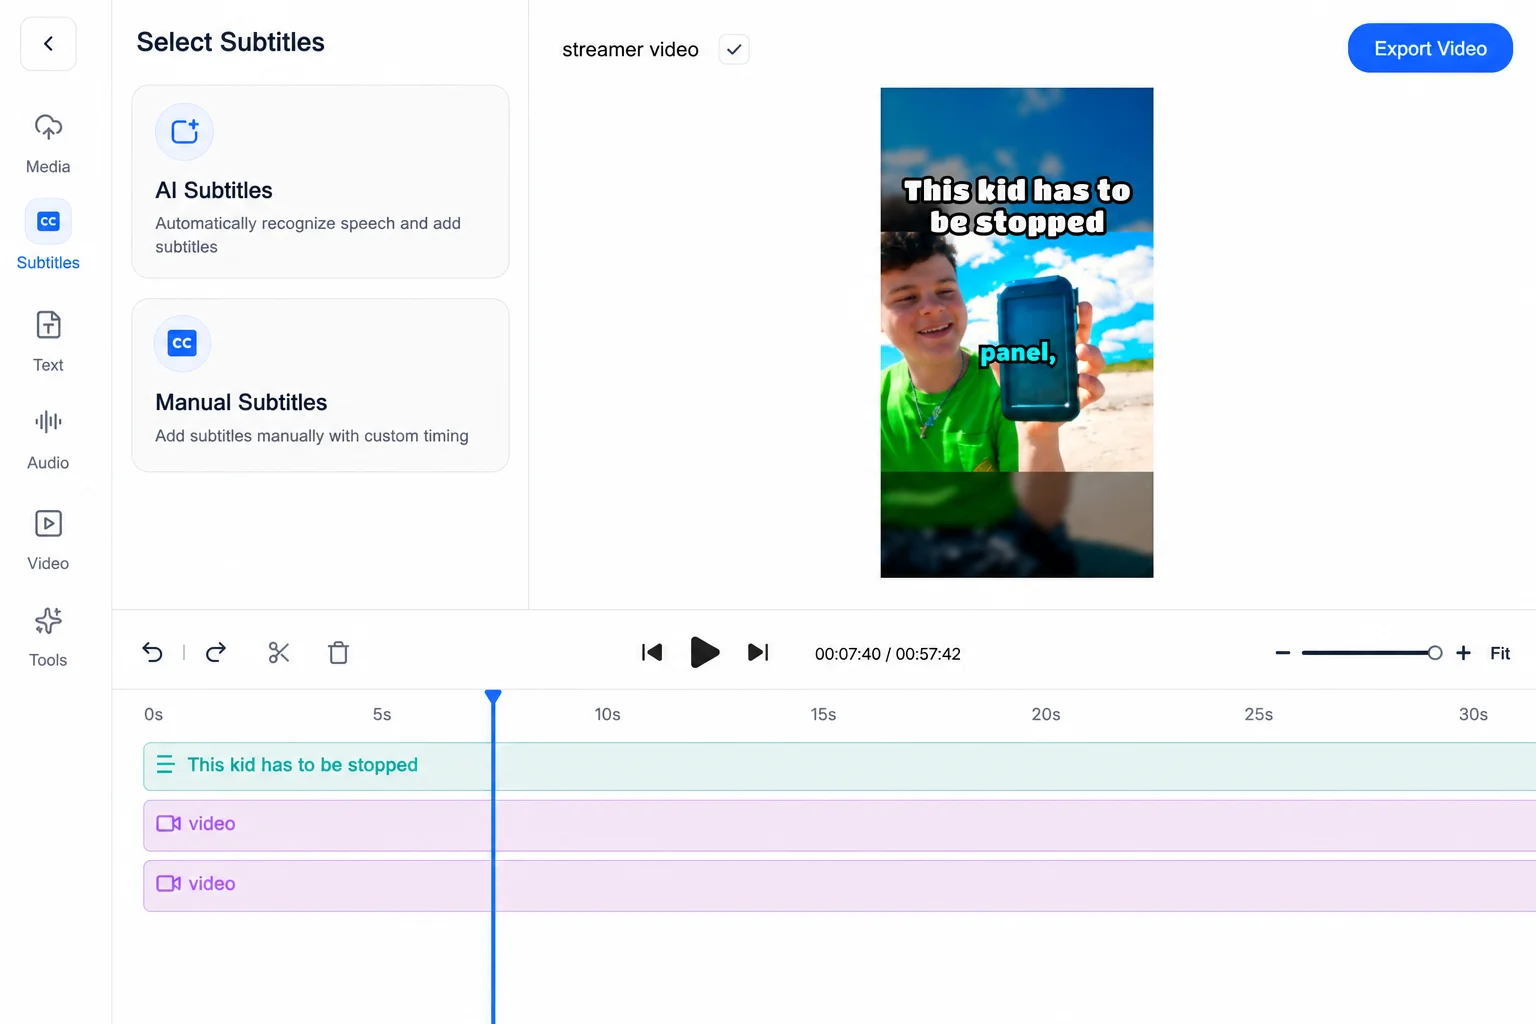The image size is (1536, 1024).
Task: Click the Manual Subtitles CC icon
Action: tap(182, 343)
